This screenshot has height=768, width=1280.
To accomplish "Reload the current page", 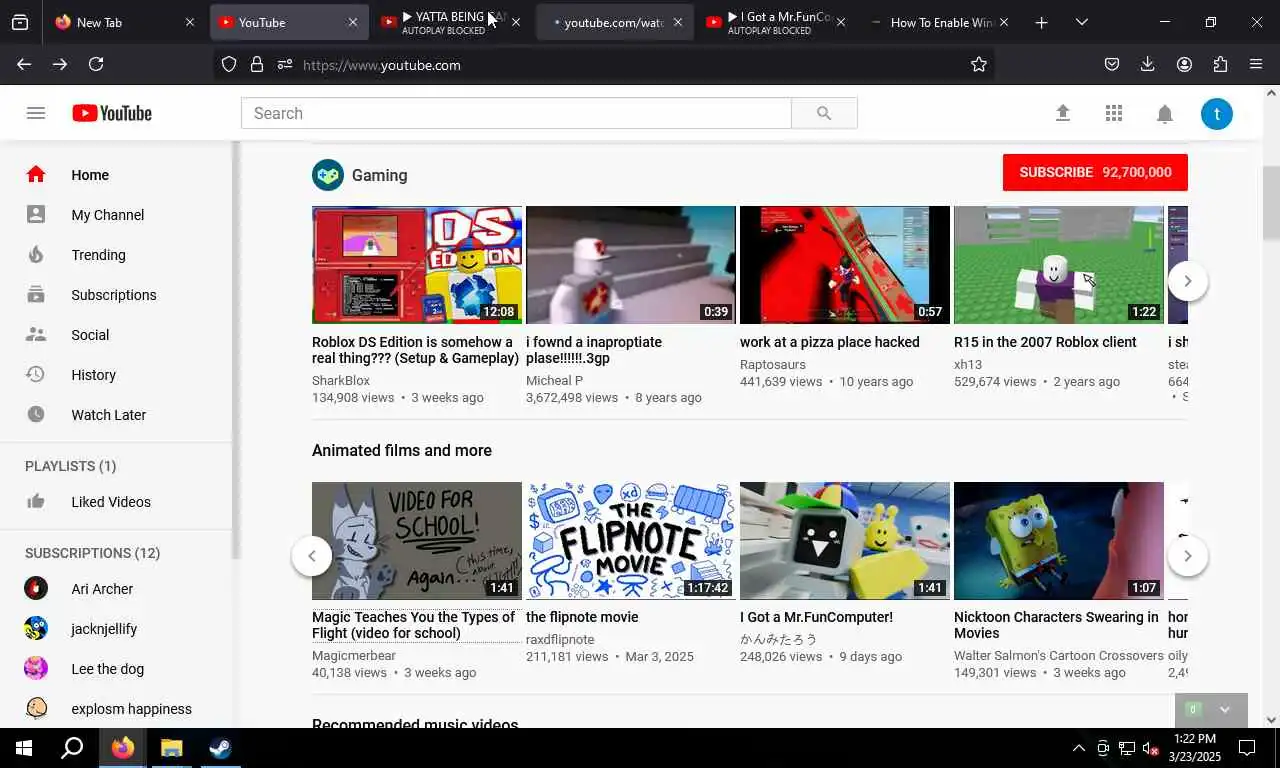I will [x=96, y=64].
